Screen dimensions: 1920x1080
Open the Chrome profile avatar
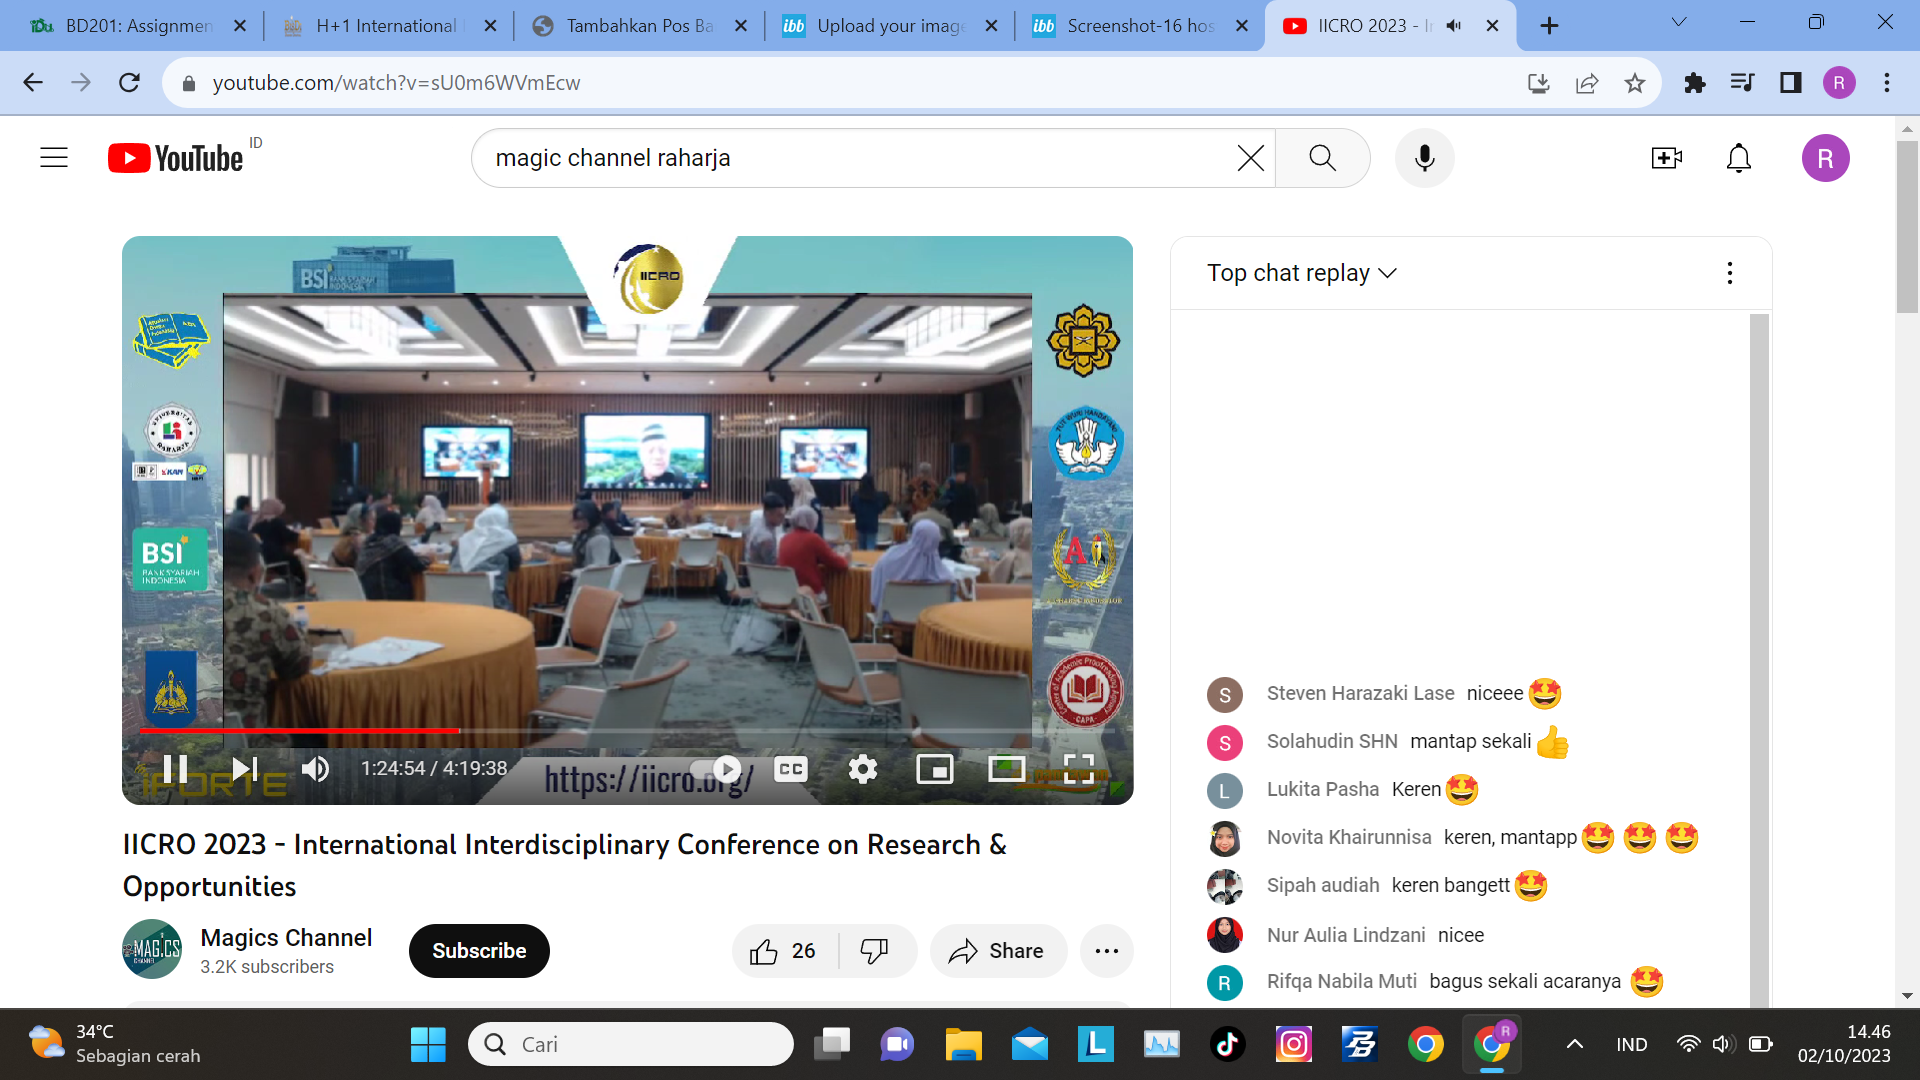[x=1839, y=83]
